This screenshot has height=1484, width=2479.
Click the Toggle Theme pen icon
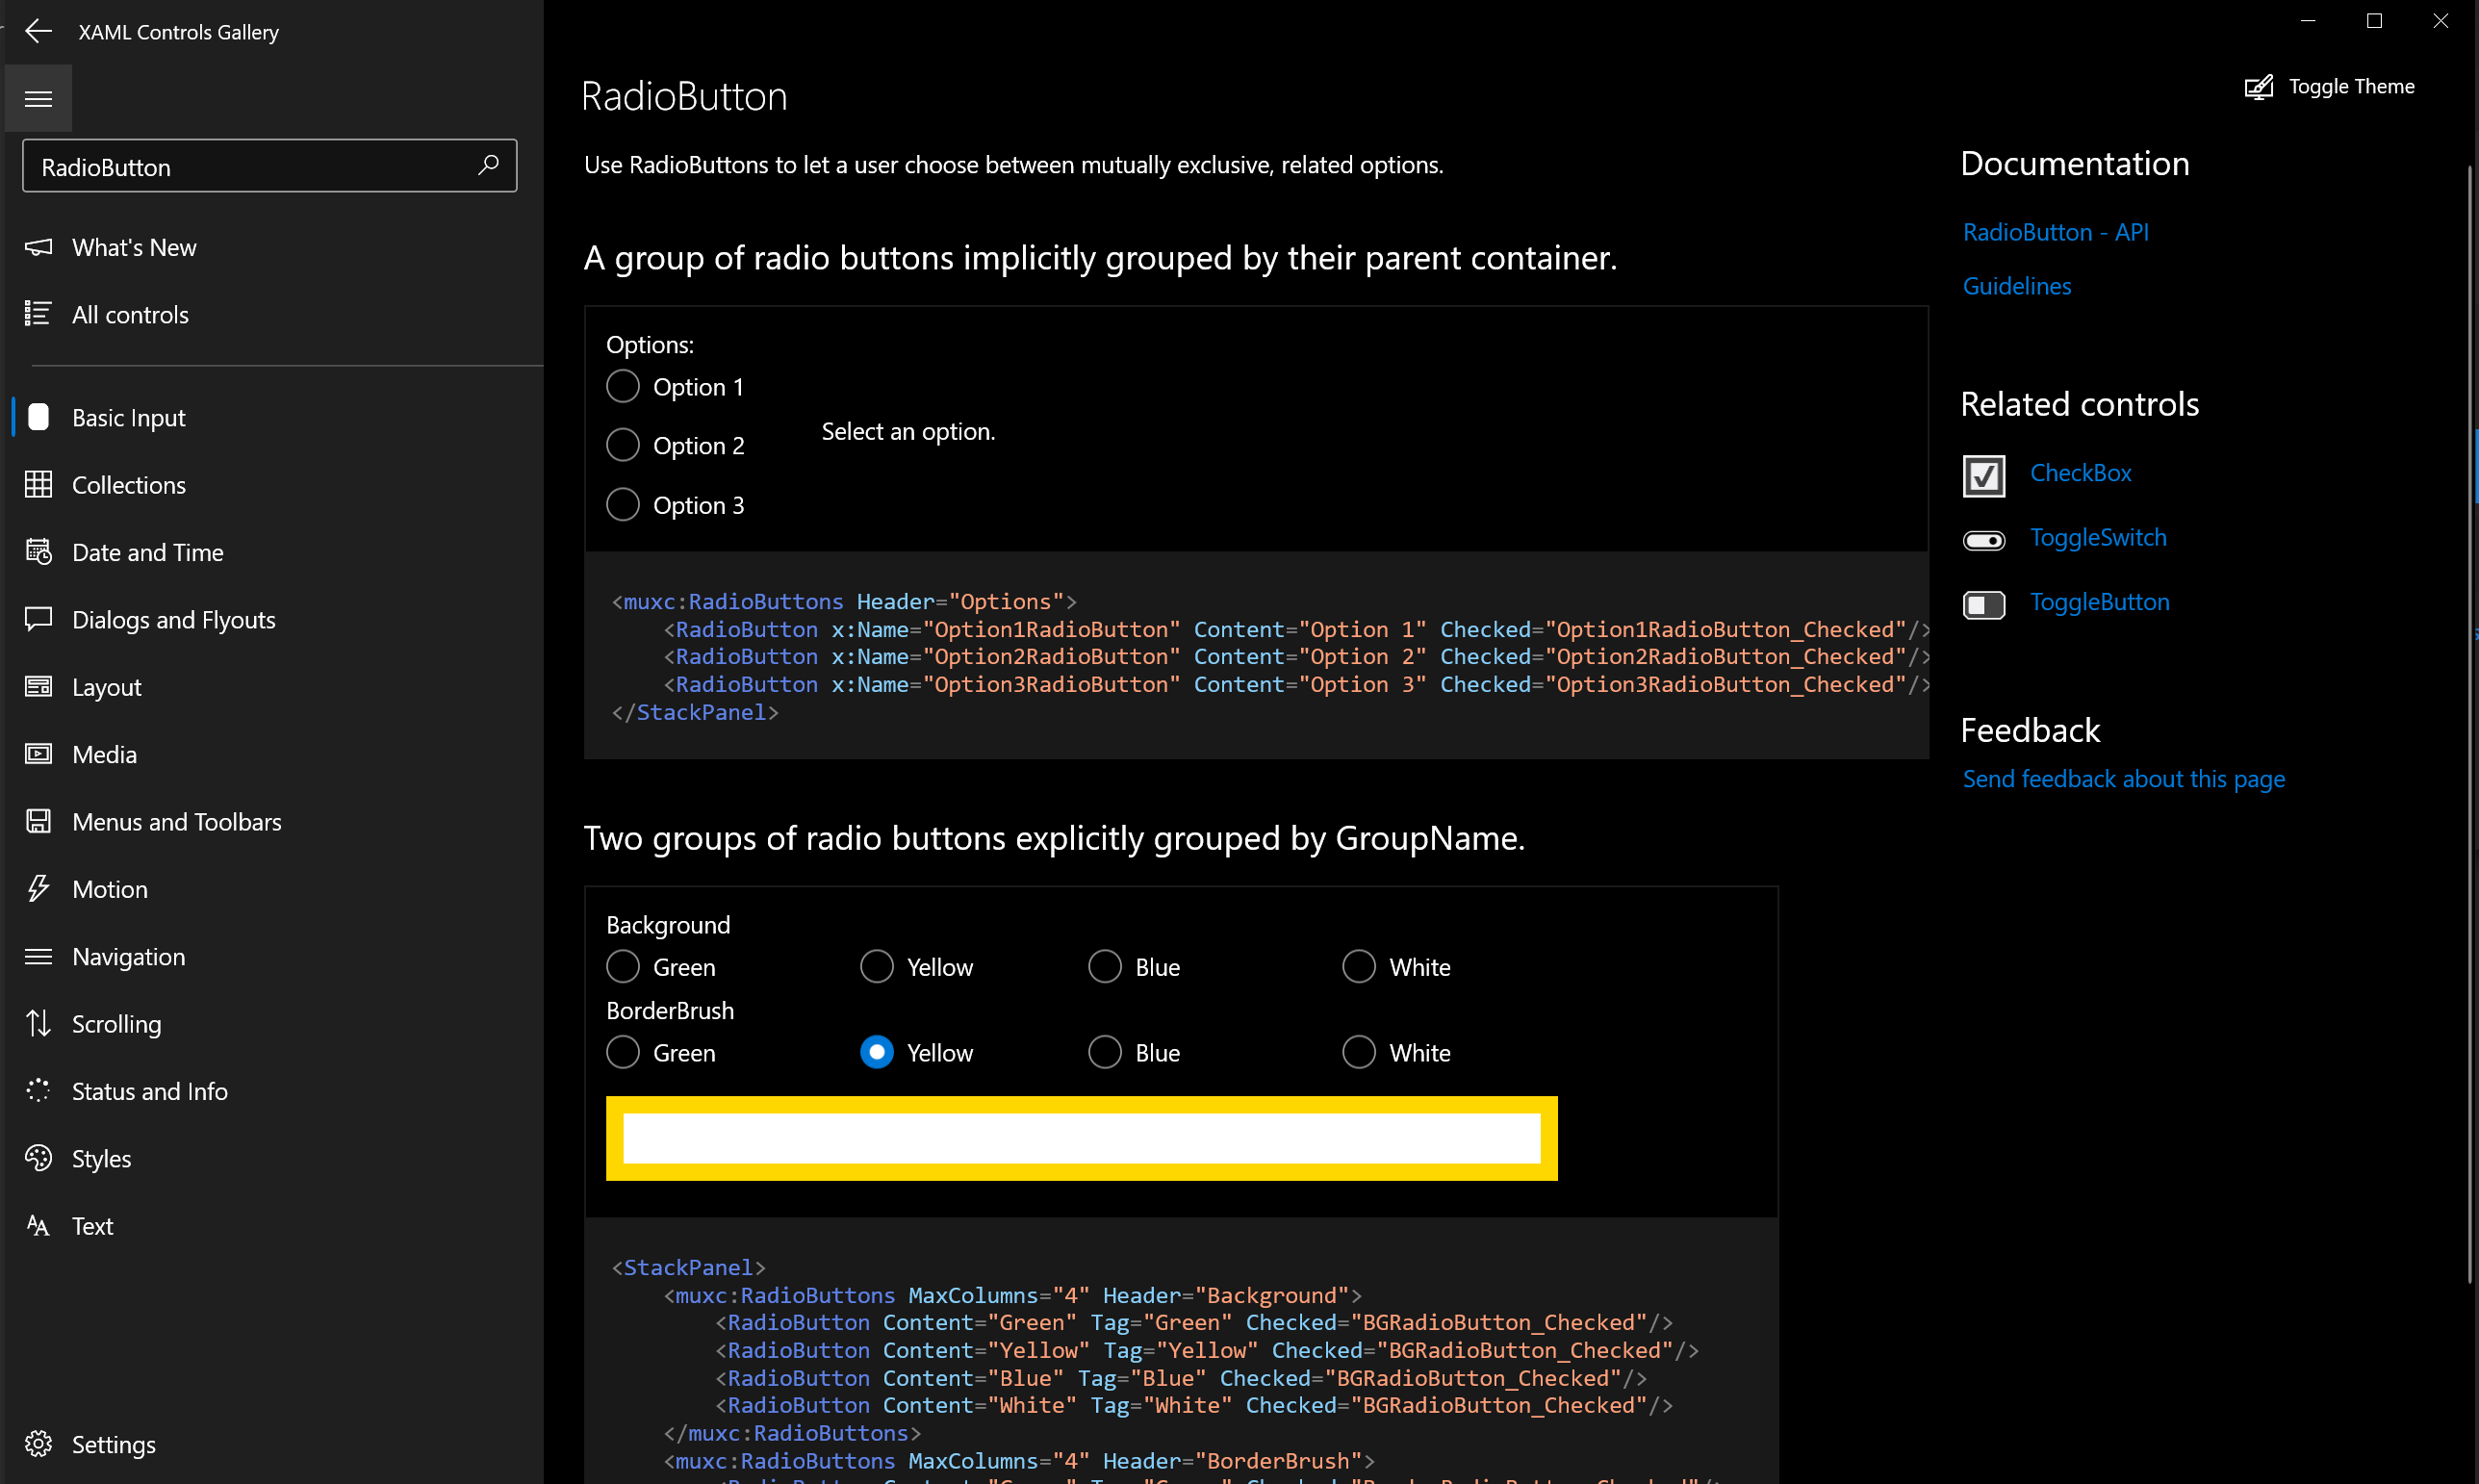2259,86
